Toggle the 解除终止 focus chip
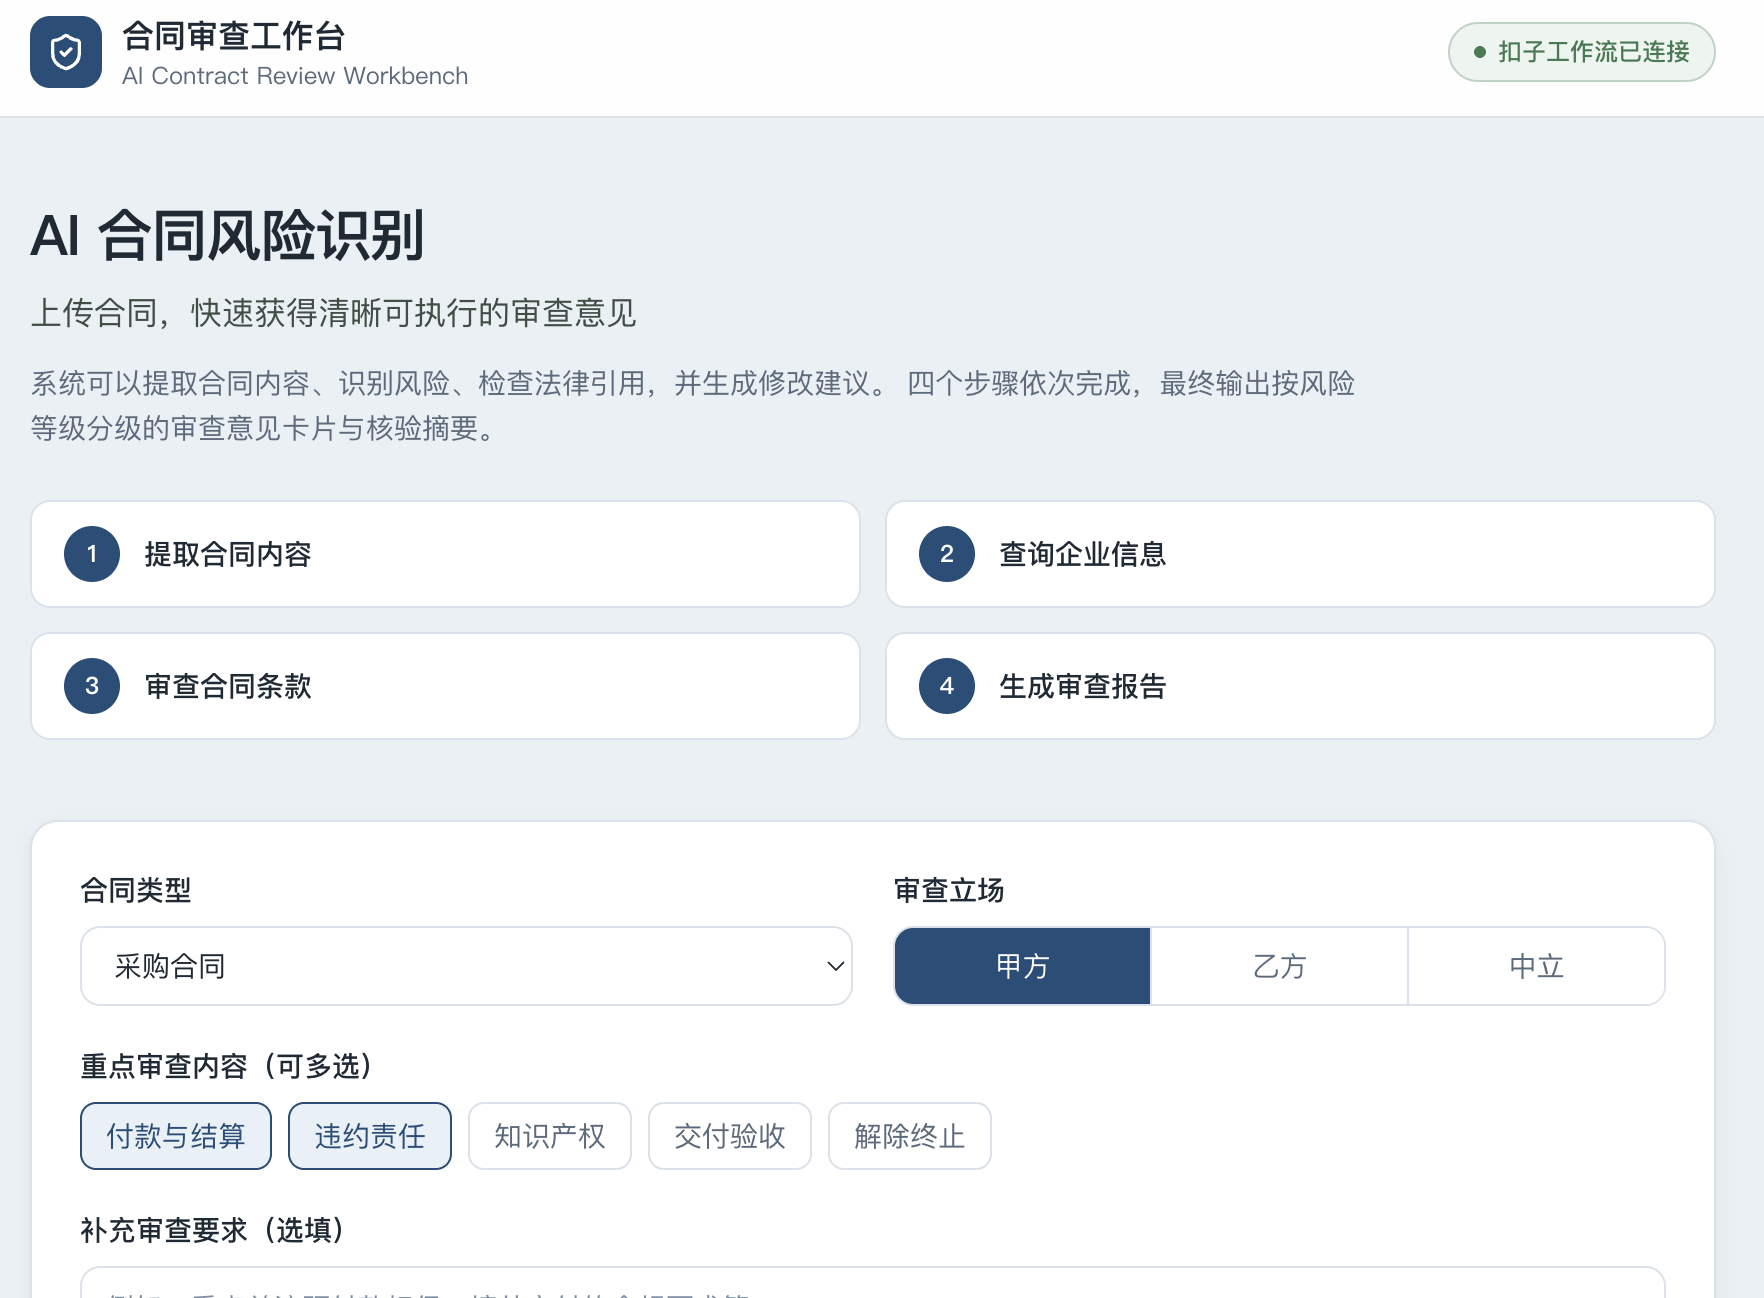Screen dimensions: 1764x1298 point(910,1136)
